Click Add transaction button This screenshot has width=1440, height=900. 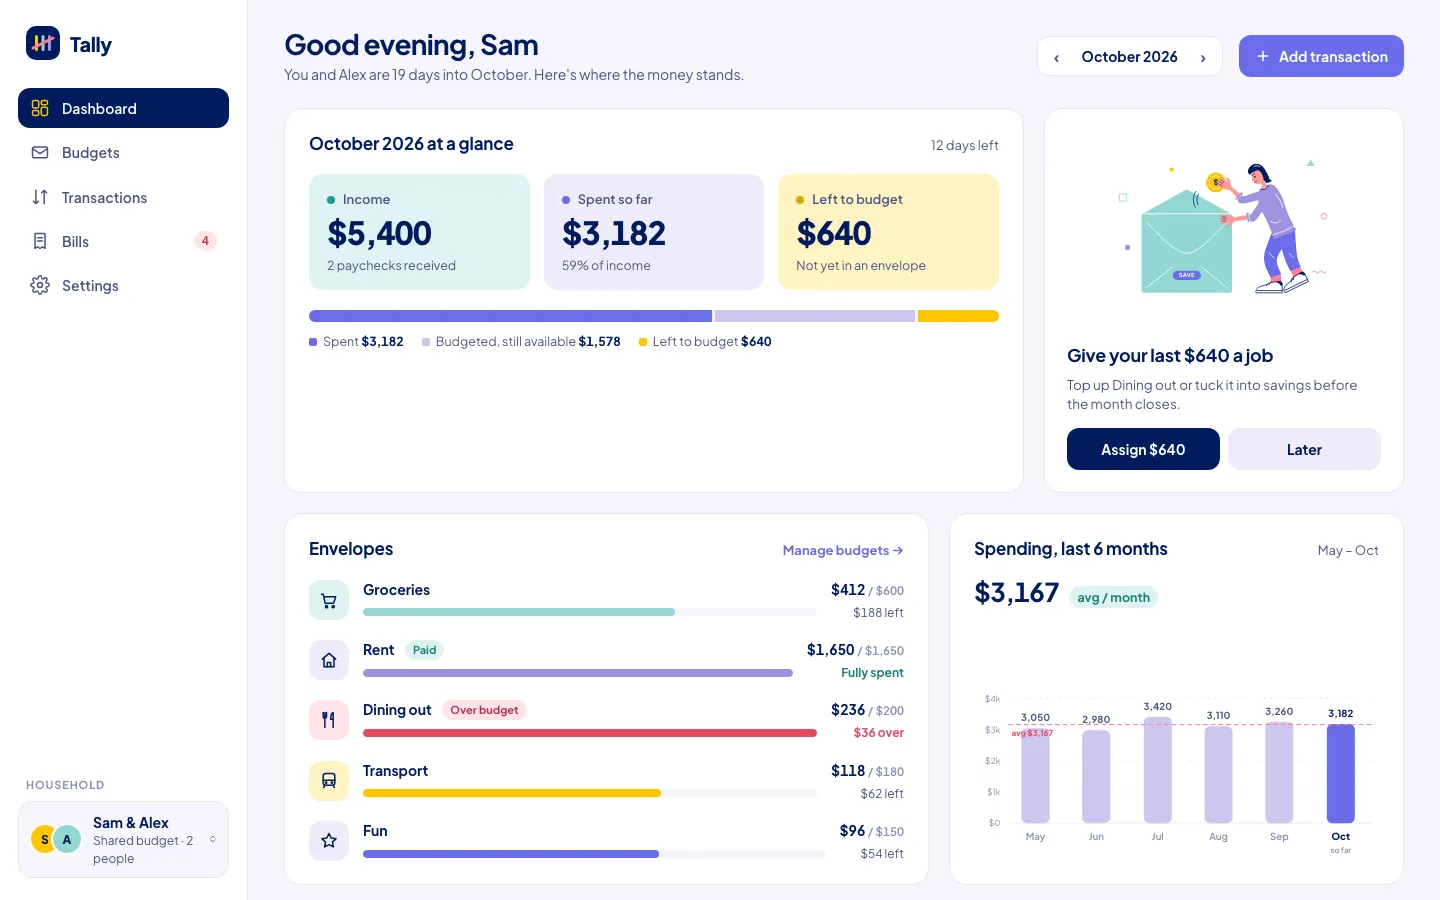pos(1321,57)
